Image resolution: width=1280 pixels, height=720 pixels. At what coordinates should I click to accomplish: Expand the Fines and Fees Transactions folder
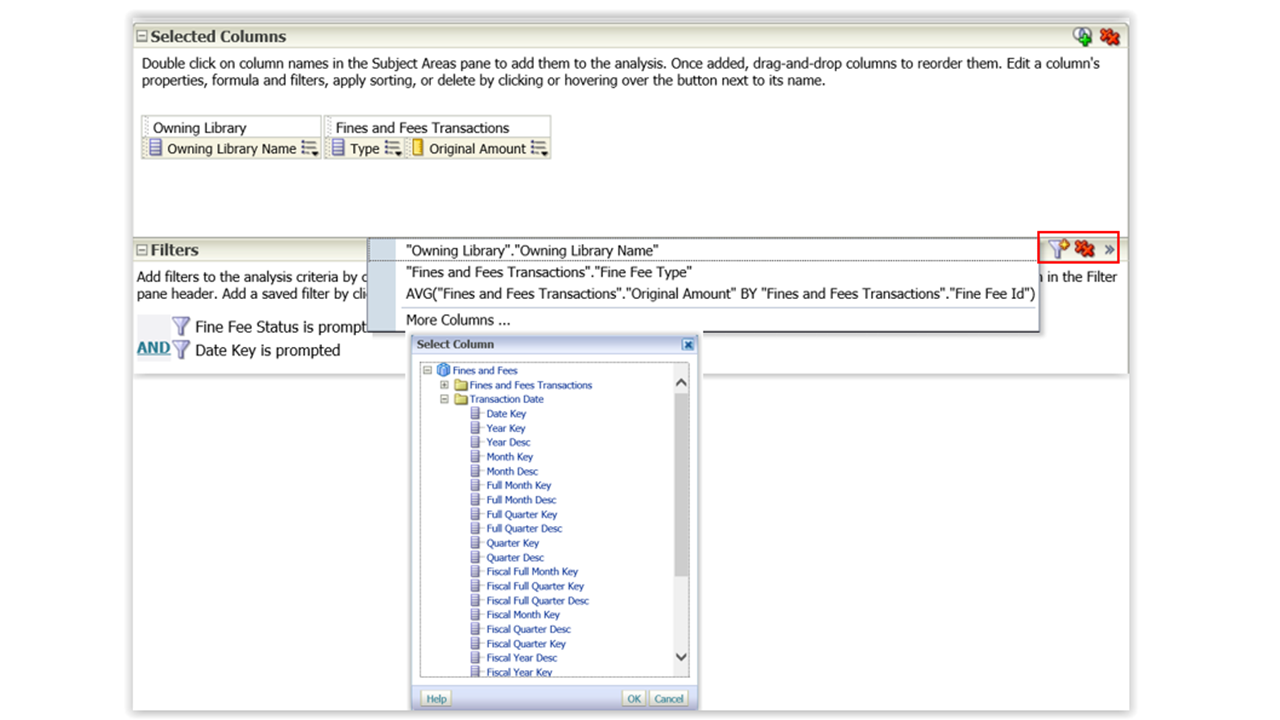[x=445, y=385]
